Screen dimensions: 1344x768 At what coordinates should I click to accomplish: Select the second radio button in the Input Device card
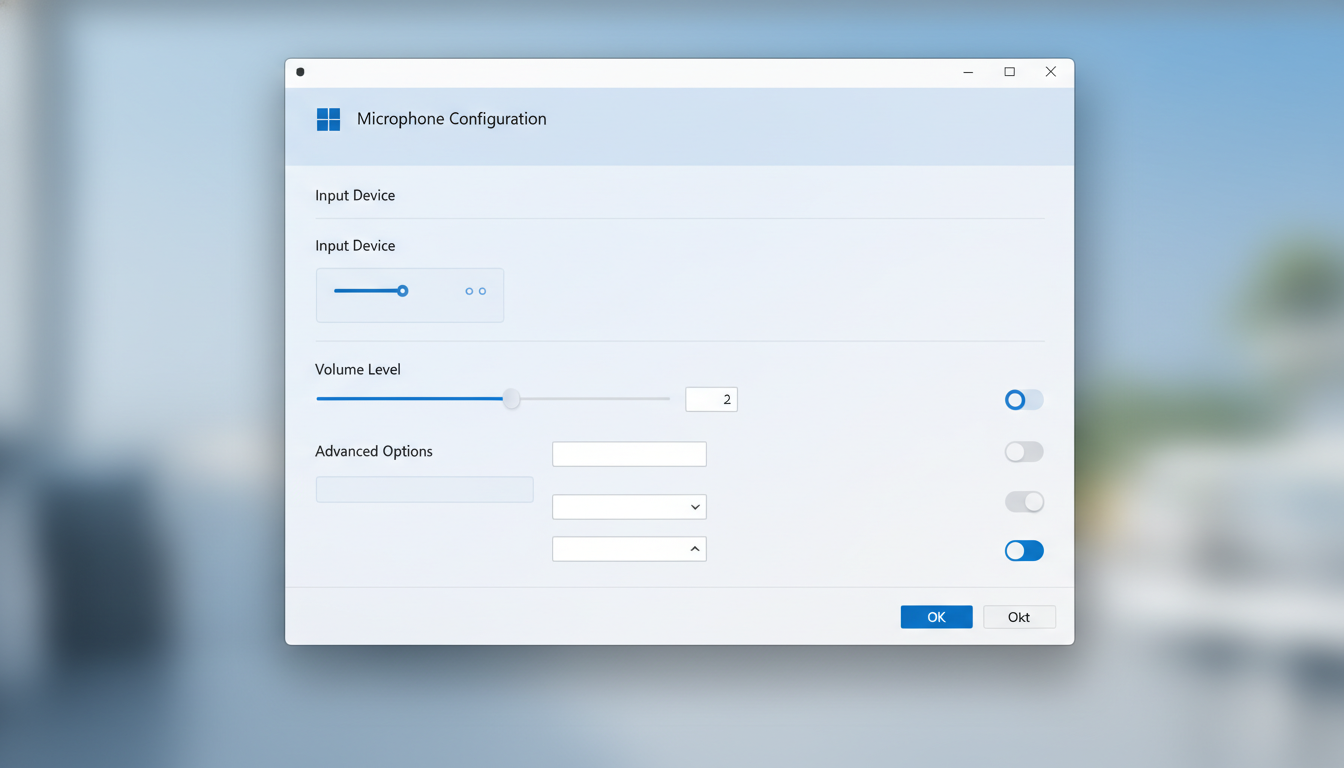point(480,290)
